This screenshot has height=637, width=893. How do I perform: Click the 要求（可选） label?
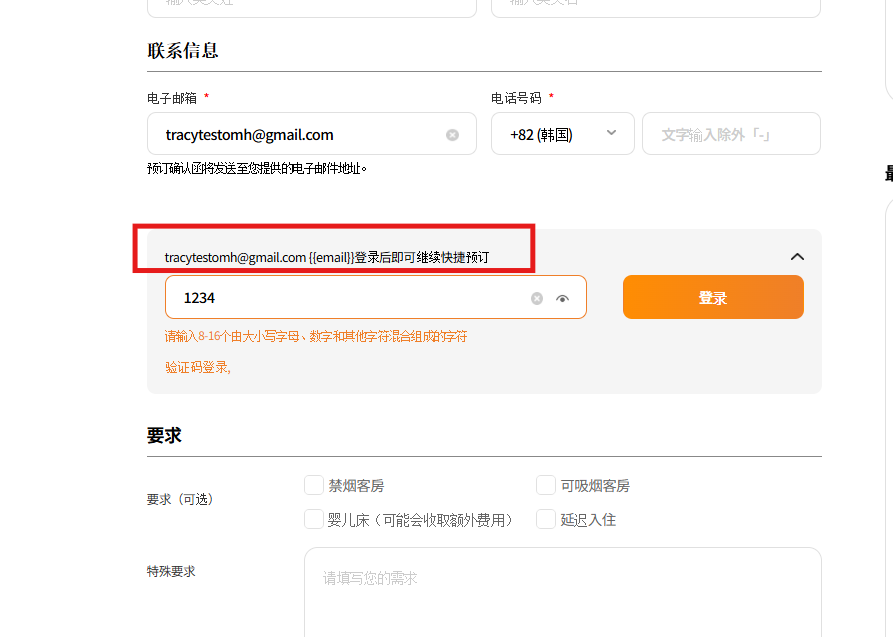[x=180, y=500]
